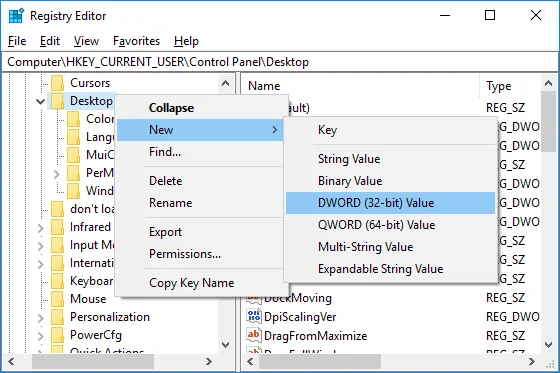Screen dimensions: 560x373
Task: Click values pane scroll down arrow
Action: (549, 345)
